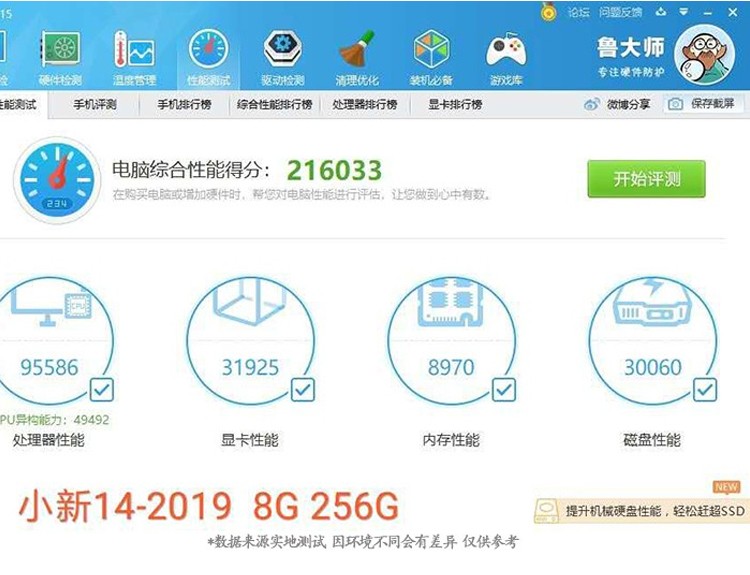Screen dimensions: 750x575
Task: Uncheck the 磁盘性能 checkbox
Action: pyautogui.click(x=705, y=389)
